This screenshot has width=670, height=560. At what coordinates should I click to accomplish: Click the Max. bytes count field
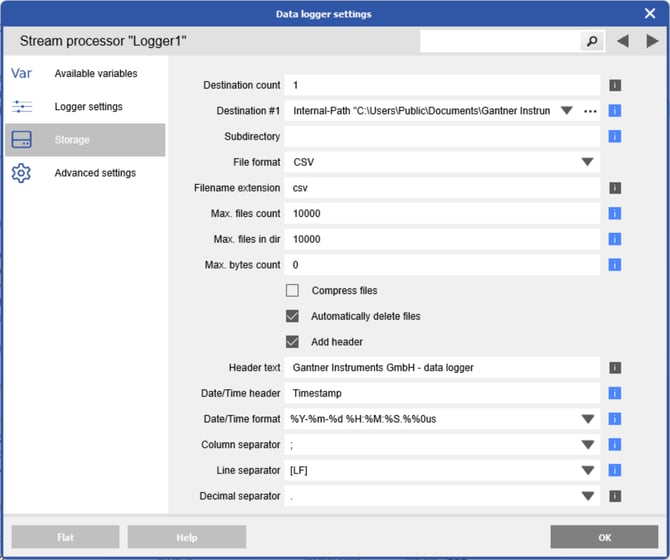point(442,265)
